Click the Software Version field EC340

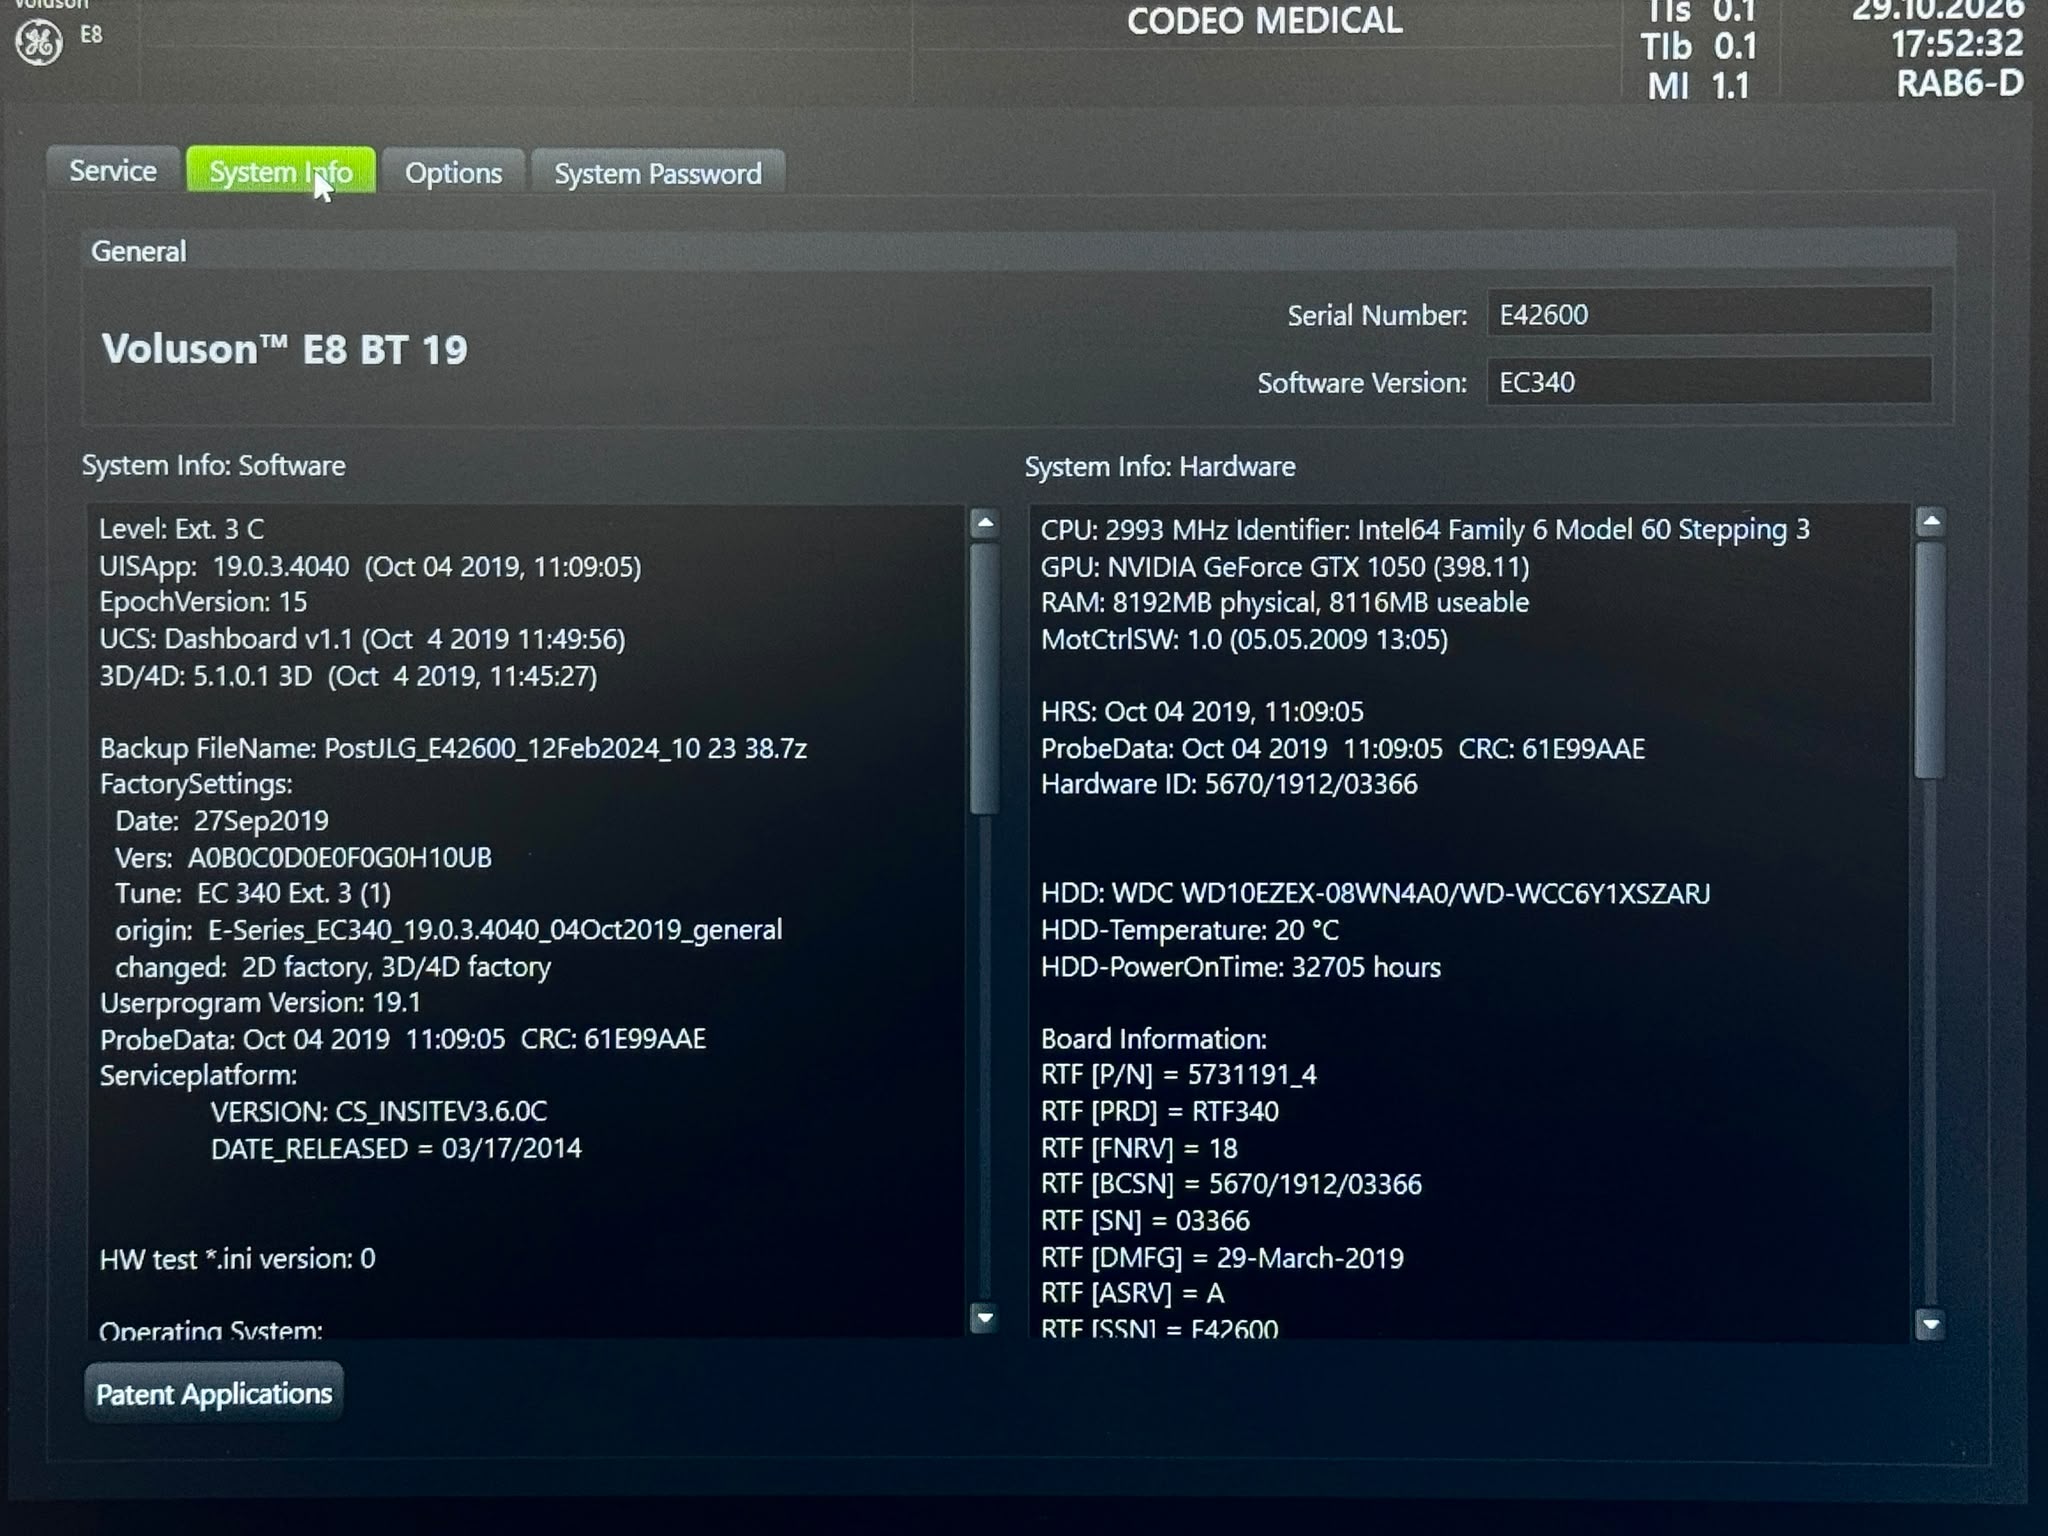1709,382
